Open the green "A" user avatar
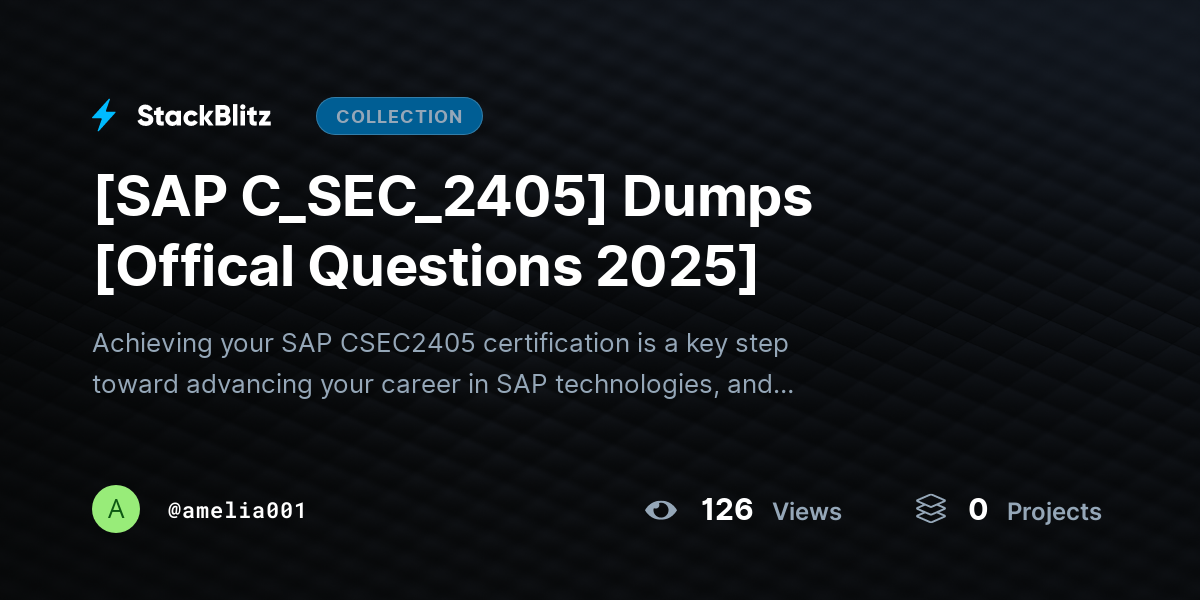Screen dimensions: 1200x600 pos(116,510)
